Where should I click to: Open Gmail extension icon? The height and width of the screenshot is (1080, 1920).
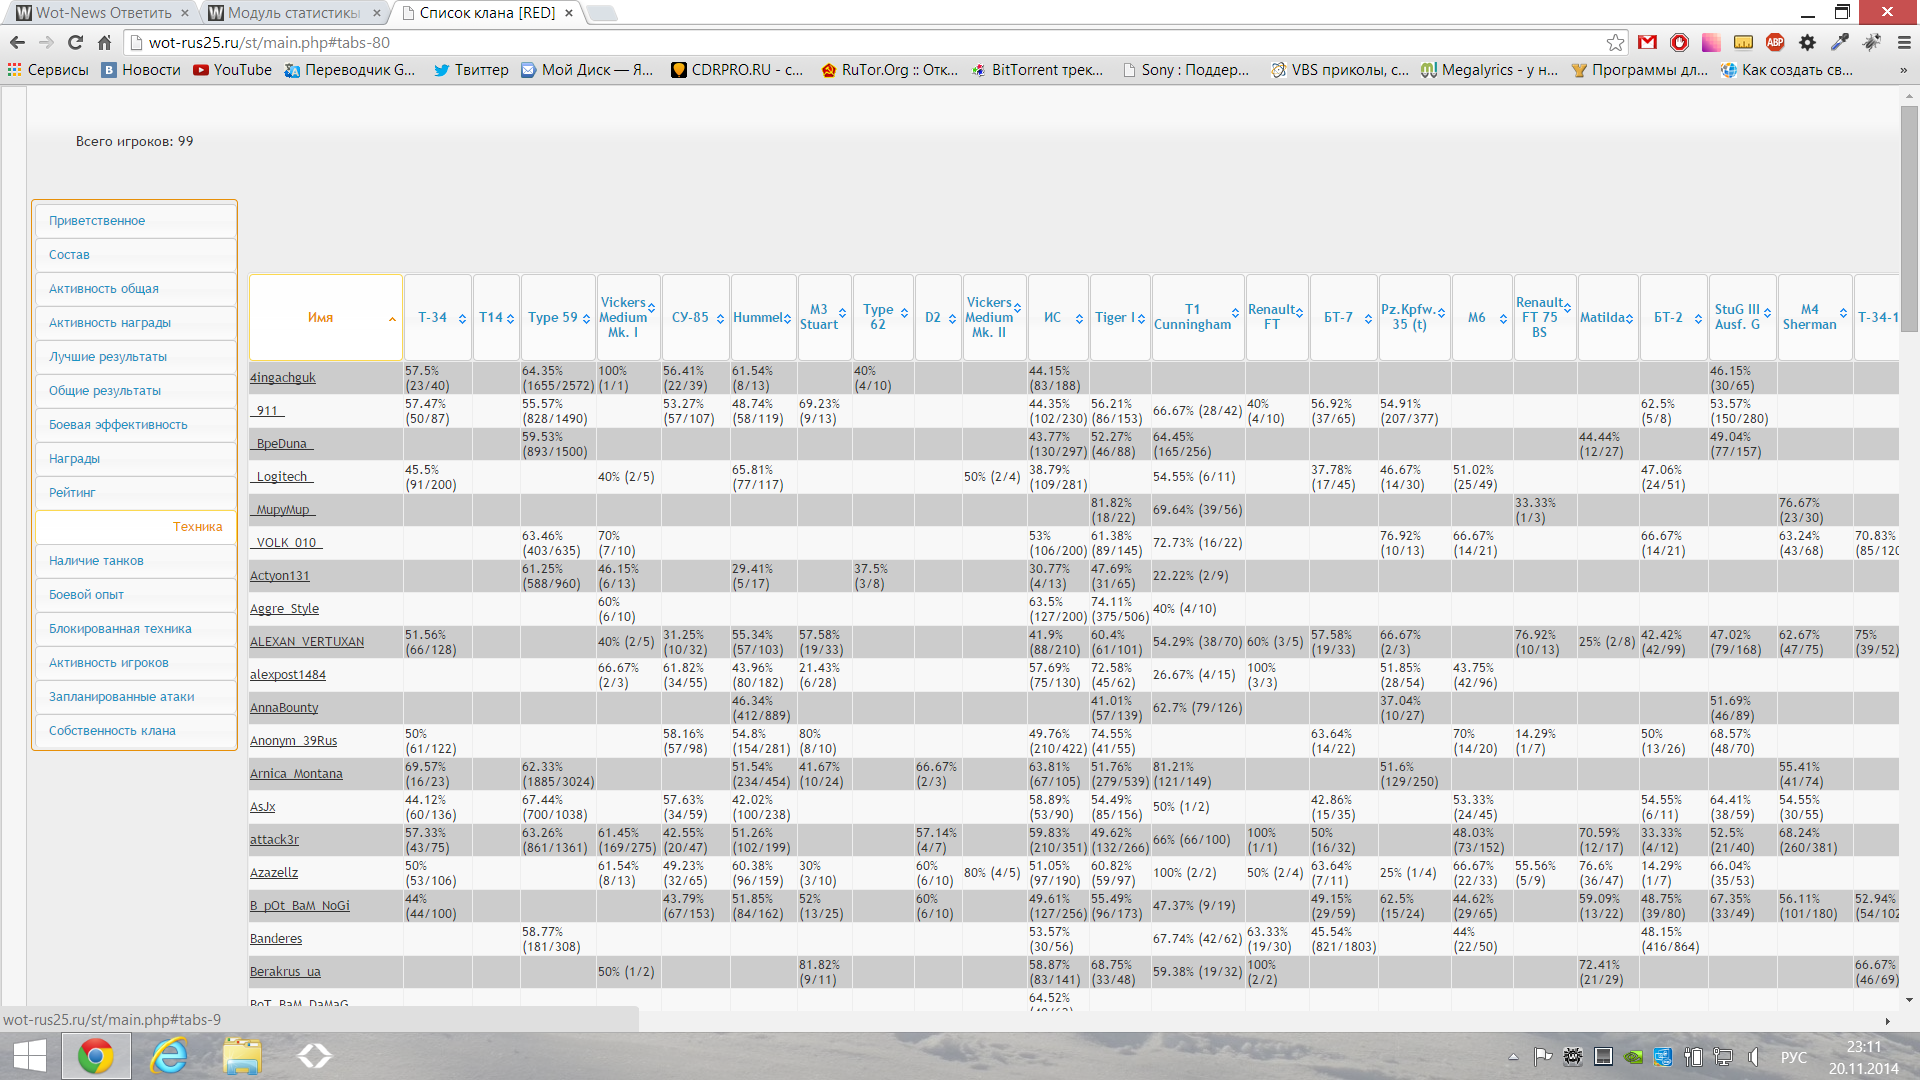tap(1648, 42)
